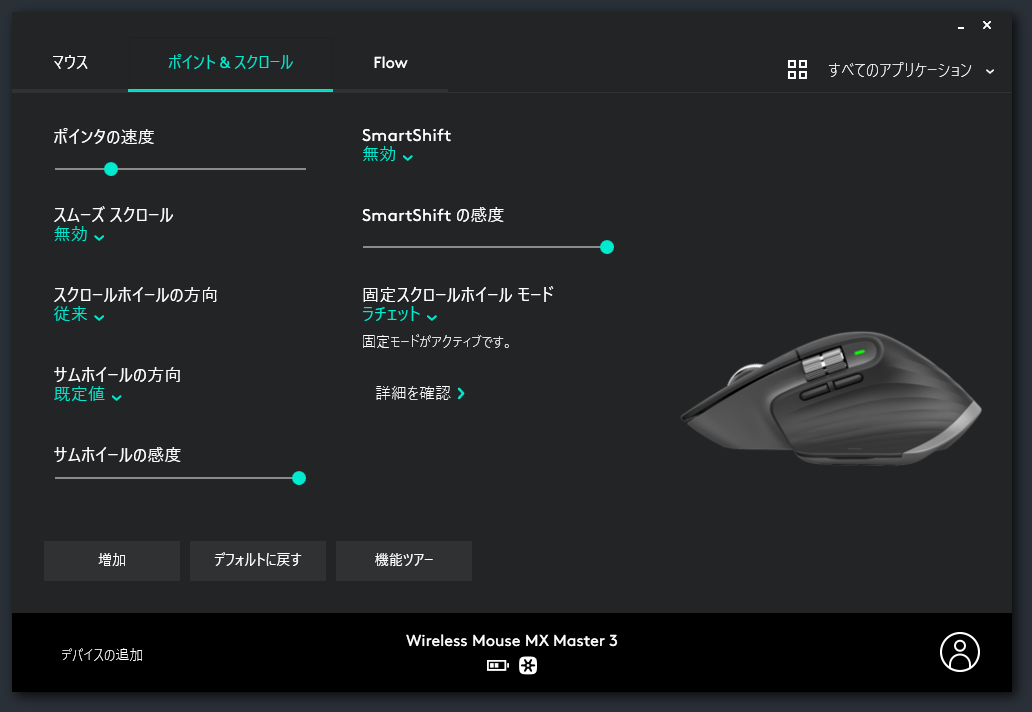Click the application grid icon
Screen dimensions: 1032x712
(797, 70)
